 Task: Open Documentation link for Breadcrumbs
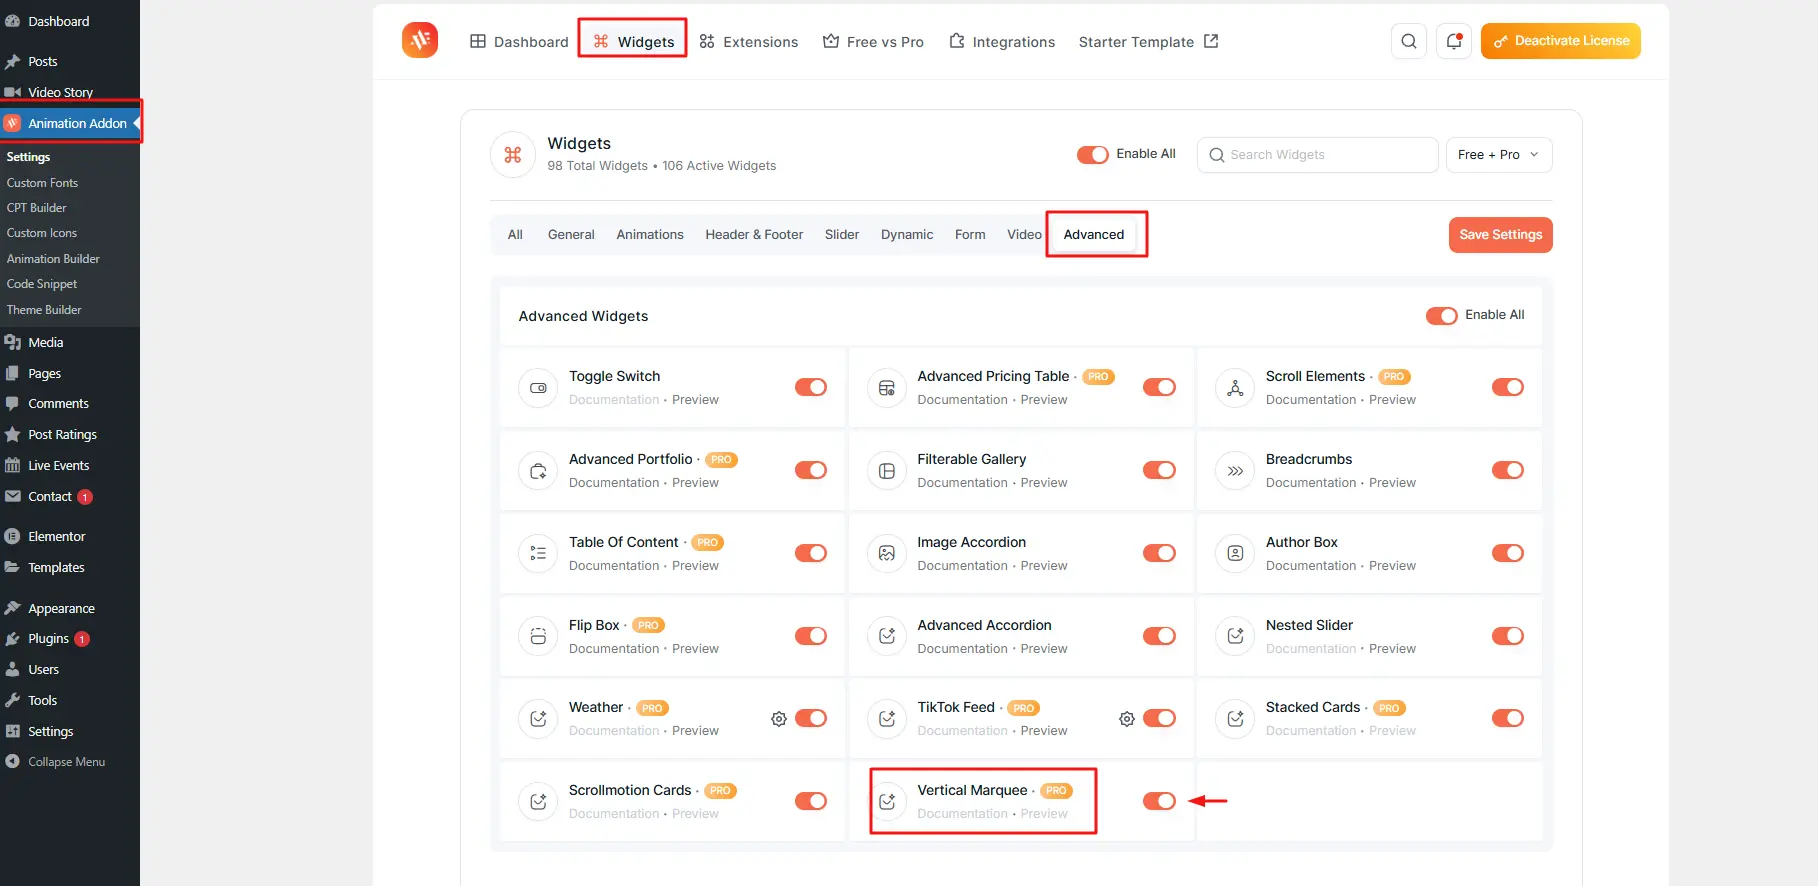coord(1311,483)
